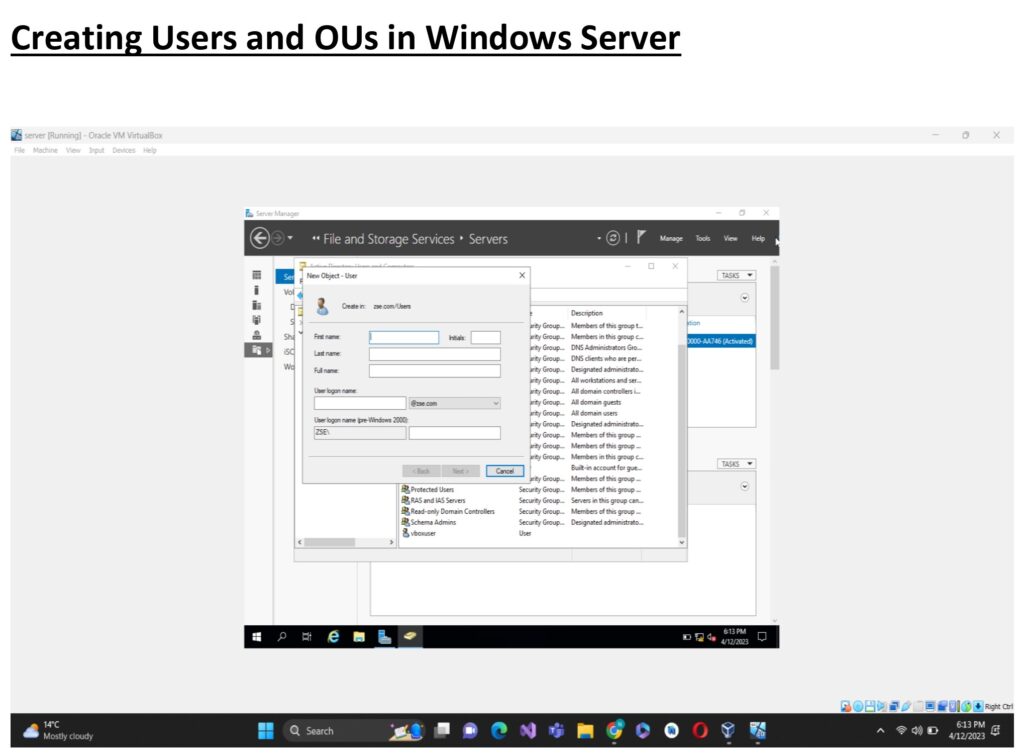Screen dimensions: 1024x753
Task: Select RAS and IAS Servers row
Action: tap(522, 500)
